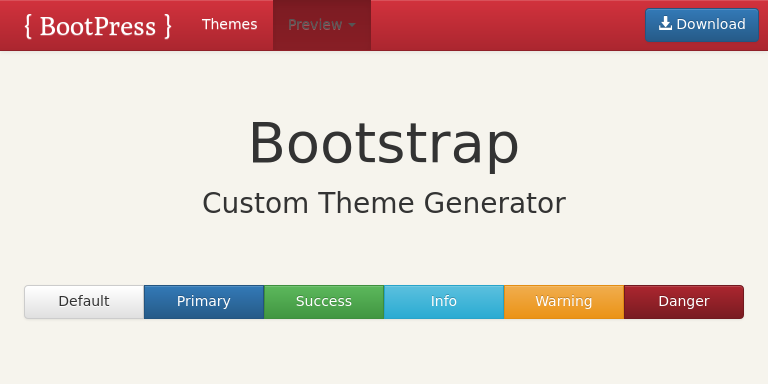The height and width of the screenshot is (384, 768).
Task: Go to the Themes nav item
Action: 230,24
